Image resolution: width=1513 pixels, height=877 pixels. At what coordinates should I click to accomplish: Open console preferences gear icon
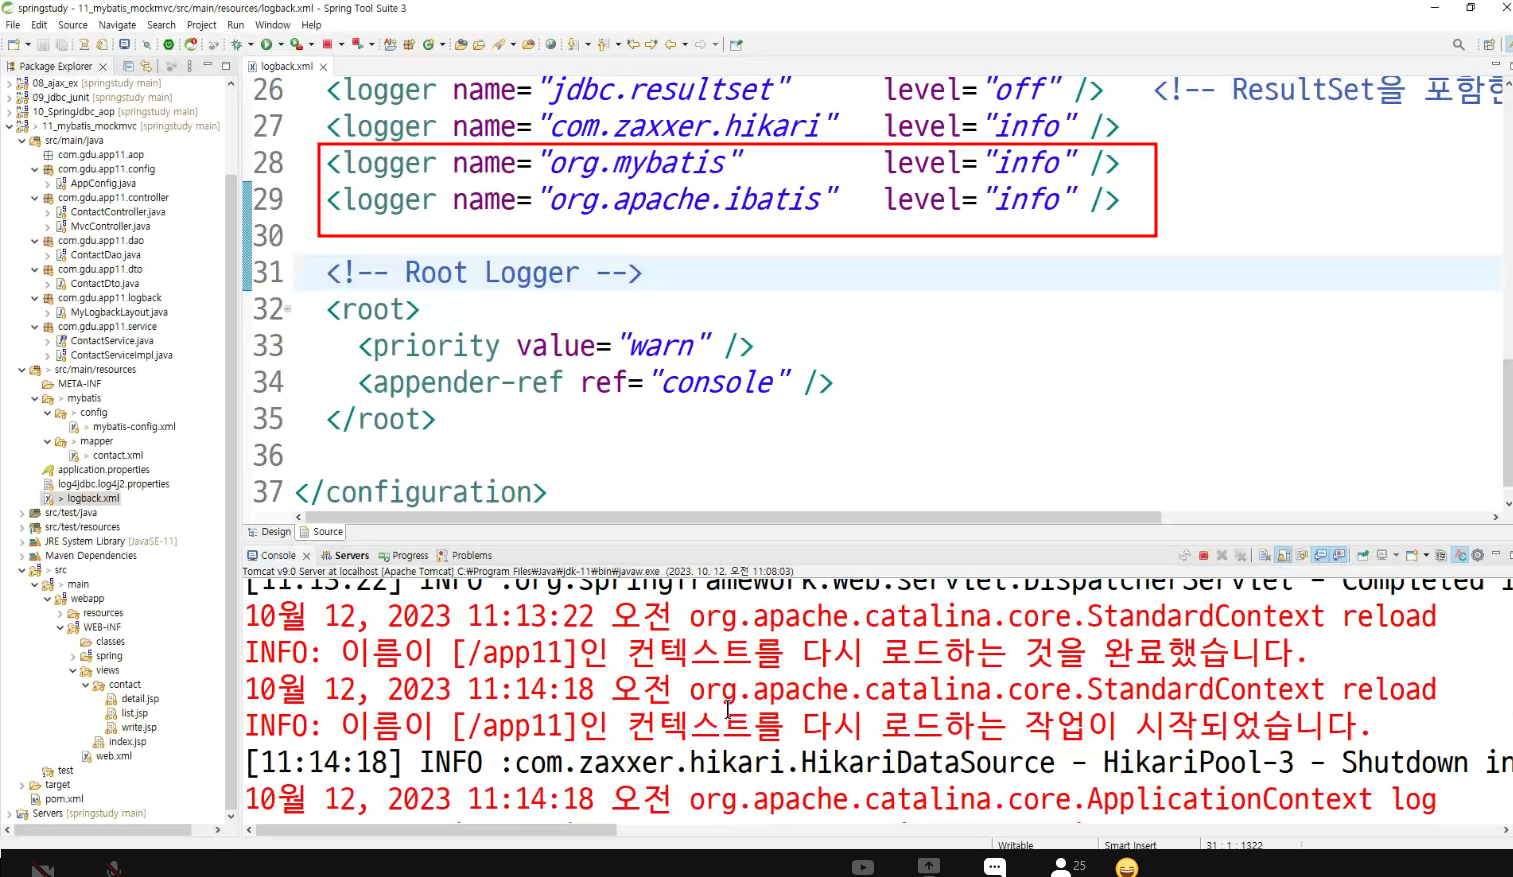point(1478,555)
